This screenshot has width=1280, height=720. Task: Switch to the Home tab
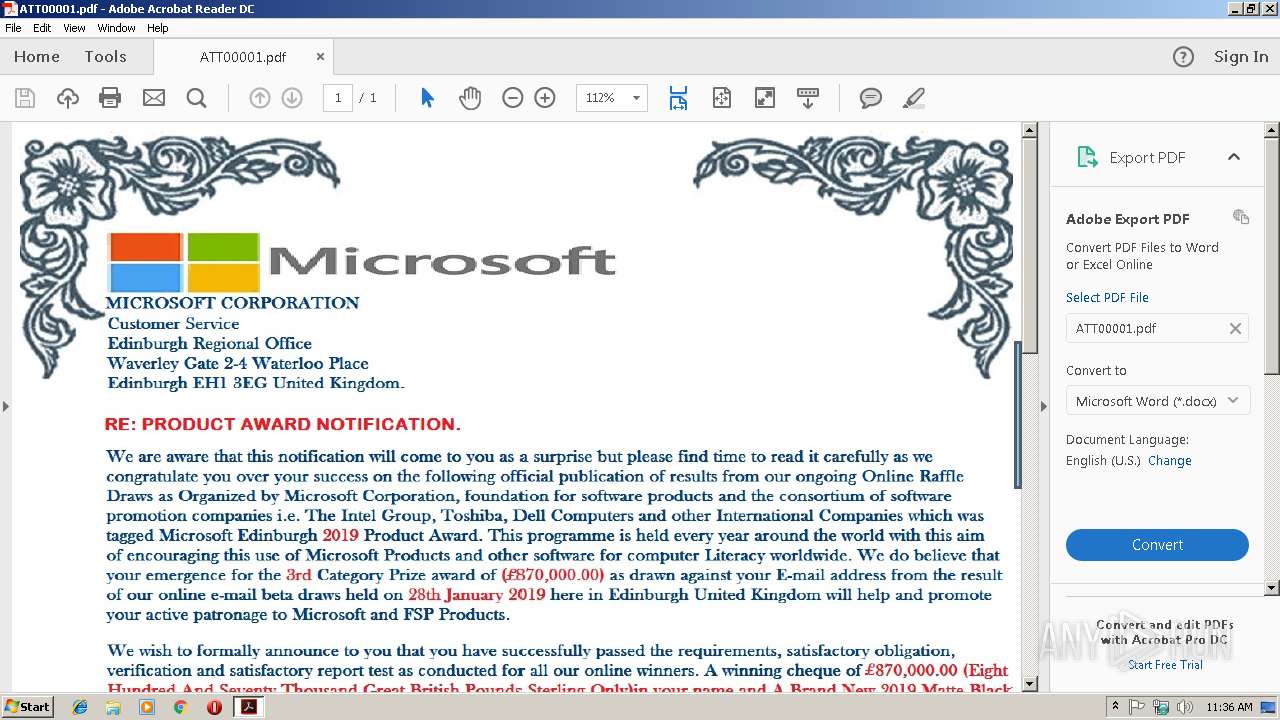(37, 57)
